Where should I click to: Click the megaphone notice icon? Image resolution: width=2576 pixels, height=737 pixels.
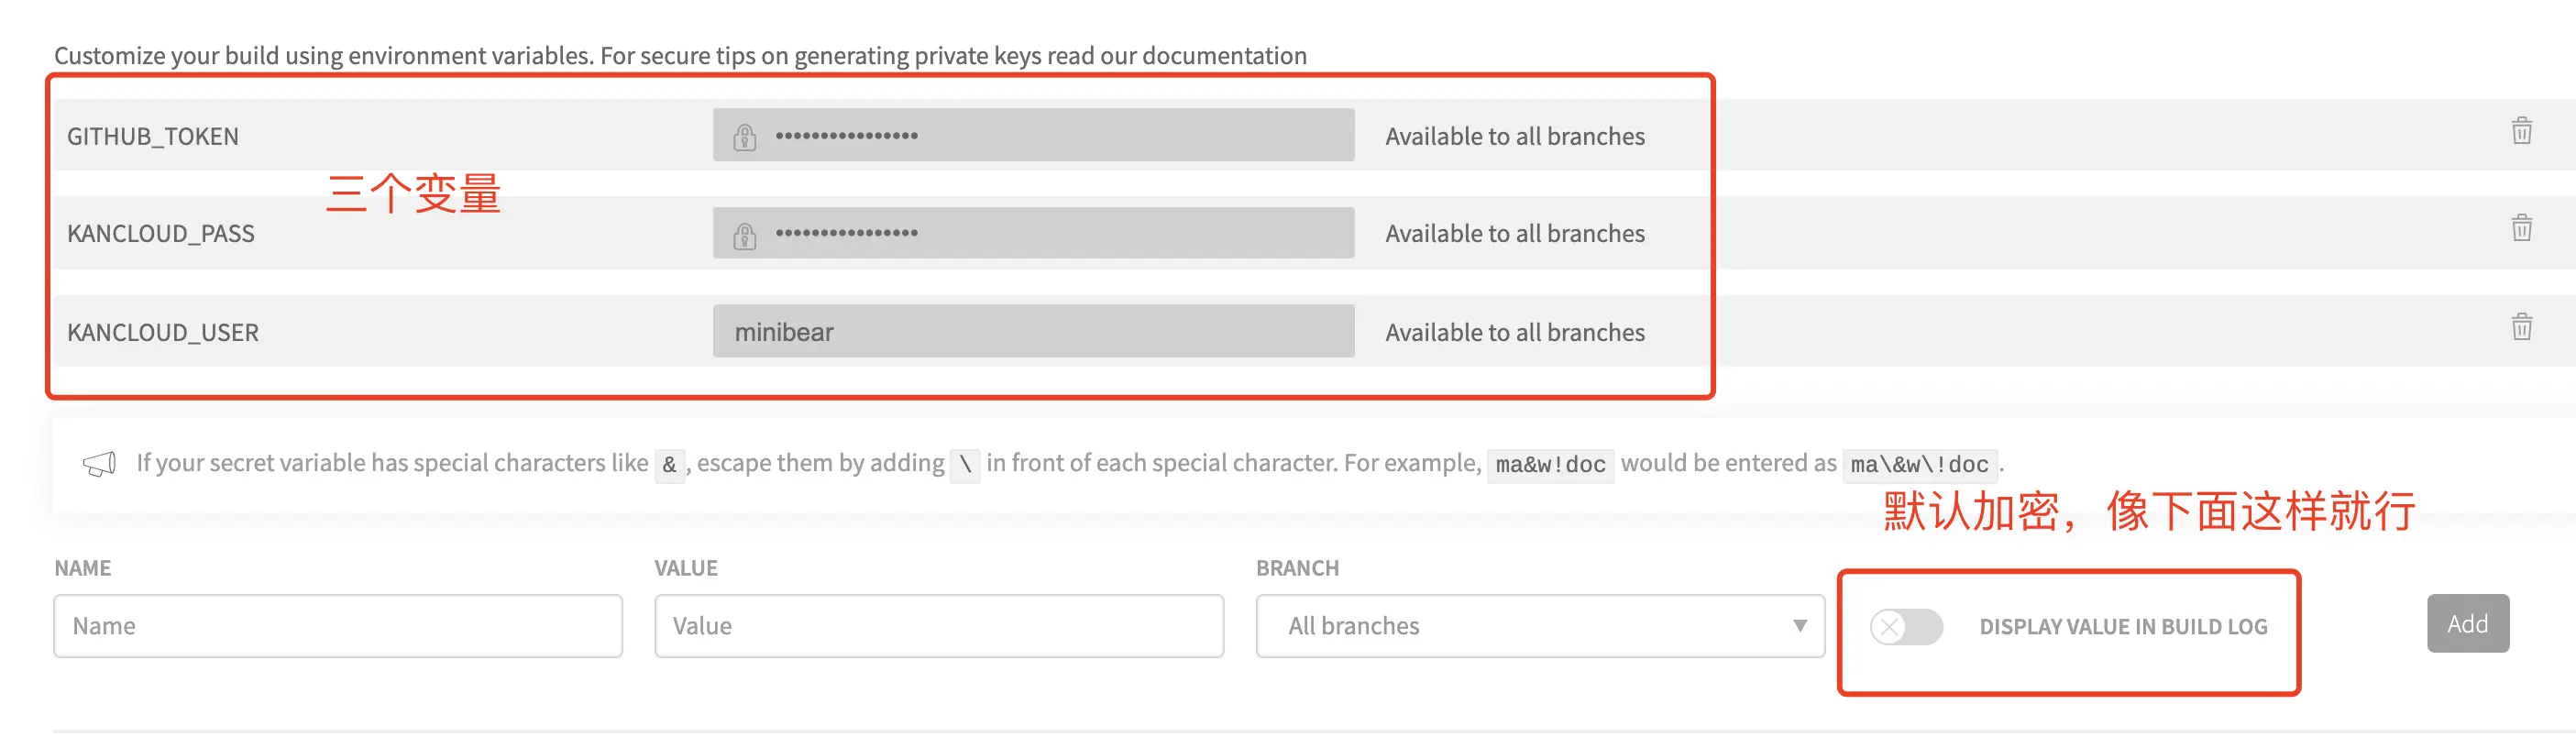(x=99, y=463)
